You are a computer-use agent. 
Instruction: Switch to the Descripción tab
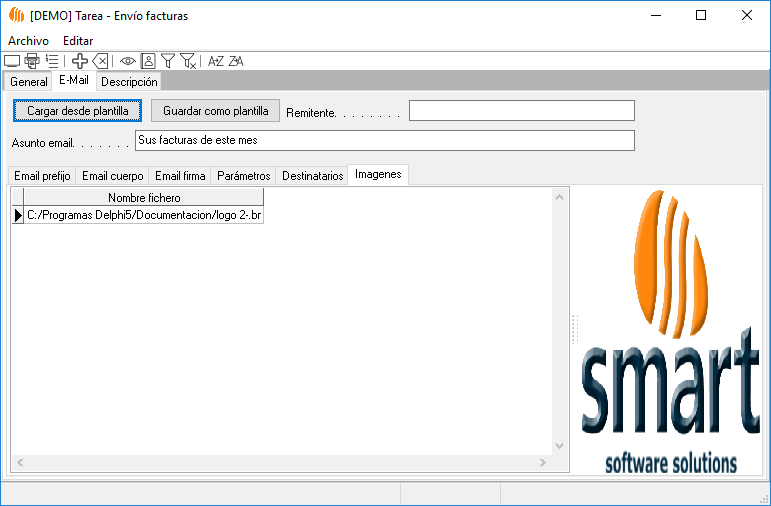coord(129,82)
